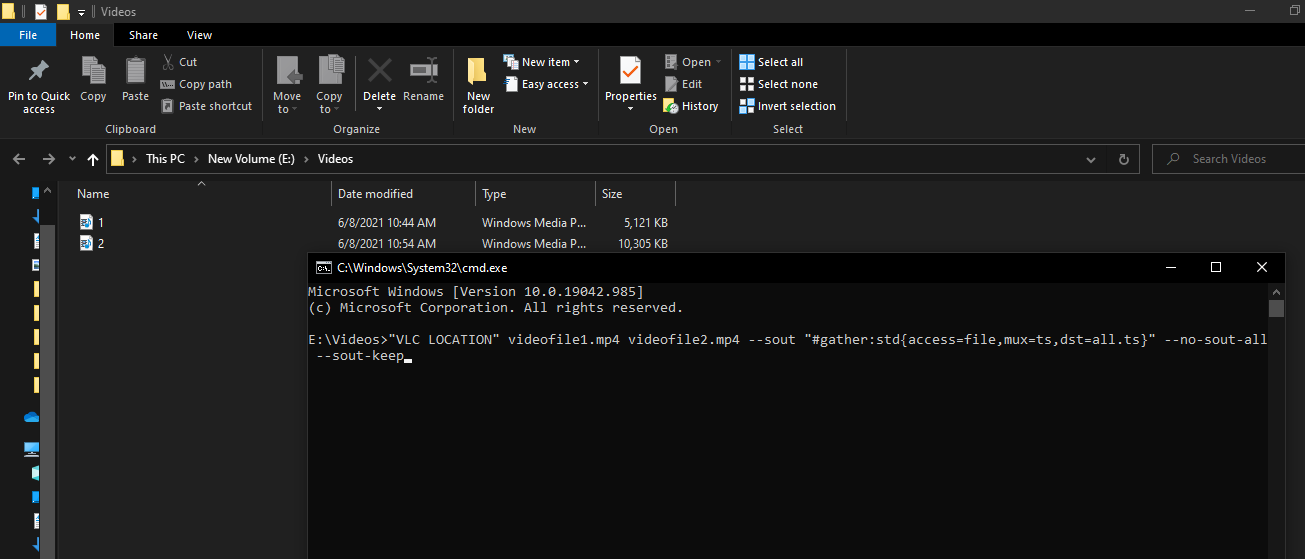Click the Delete red X icon
1305x559 pixels.
point(379,72)
